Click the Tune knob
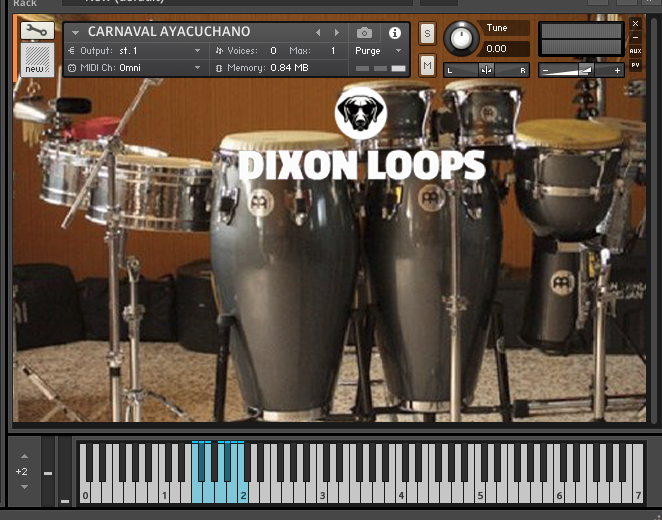 click(461, 38)
